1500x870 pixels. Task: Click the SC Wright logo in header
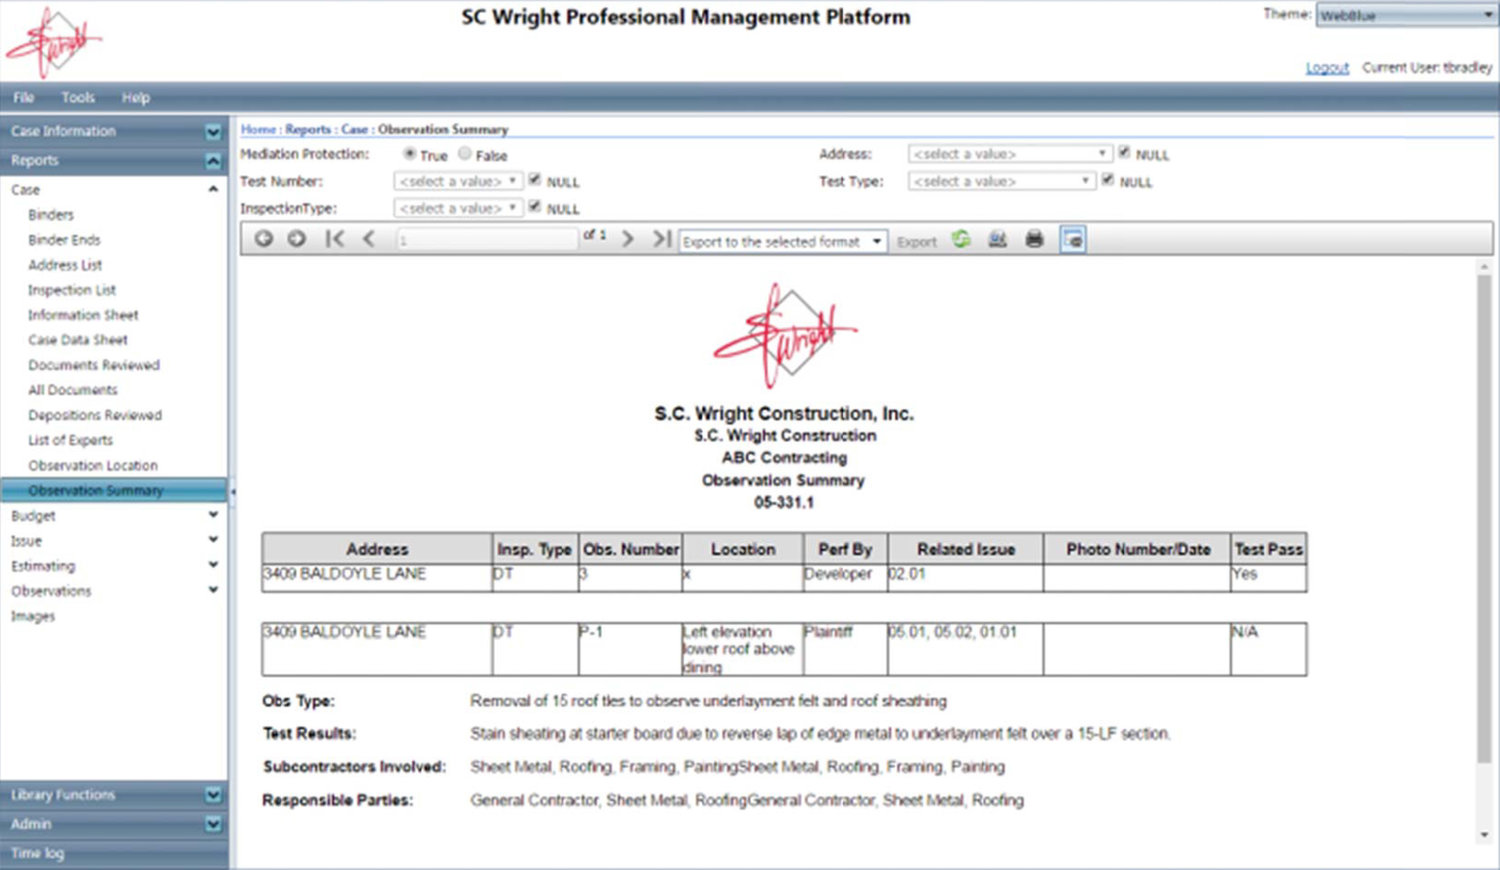click(53, 43)
